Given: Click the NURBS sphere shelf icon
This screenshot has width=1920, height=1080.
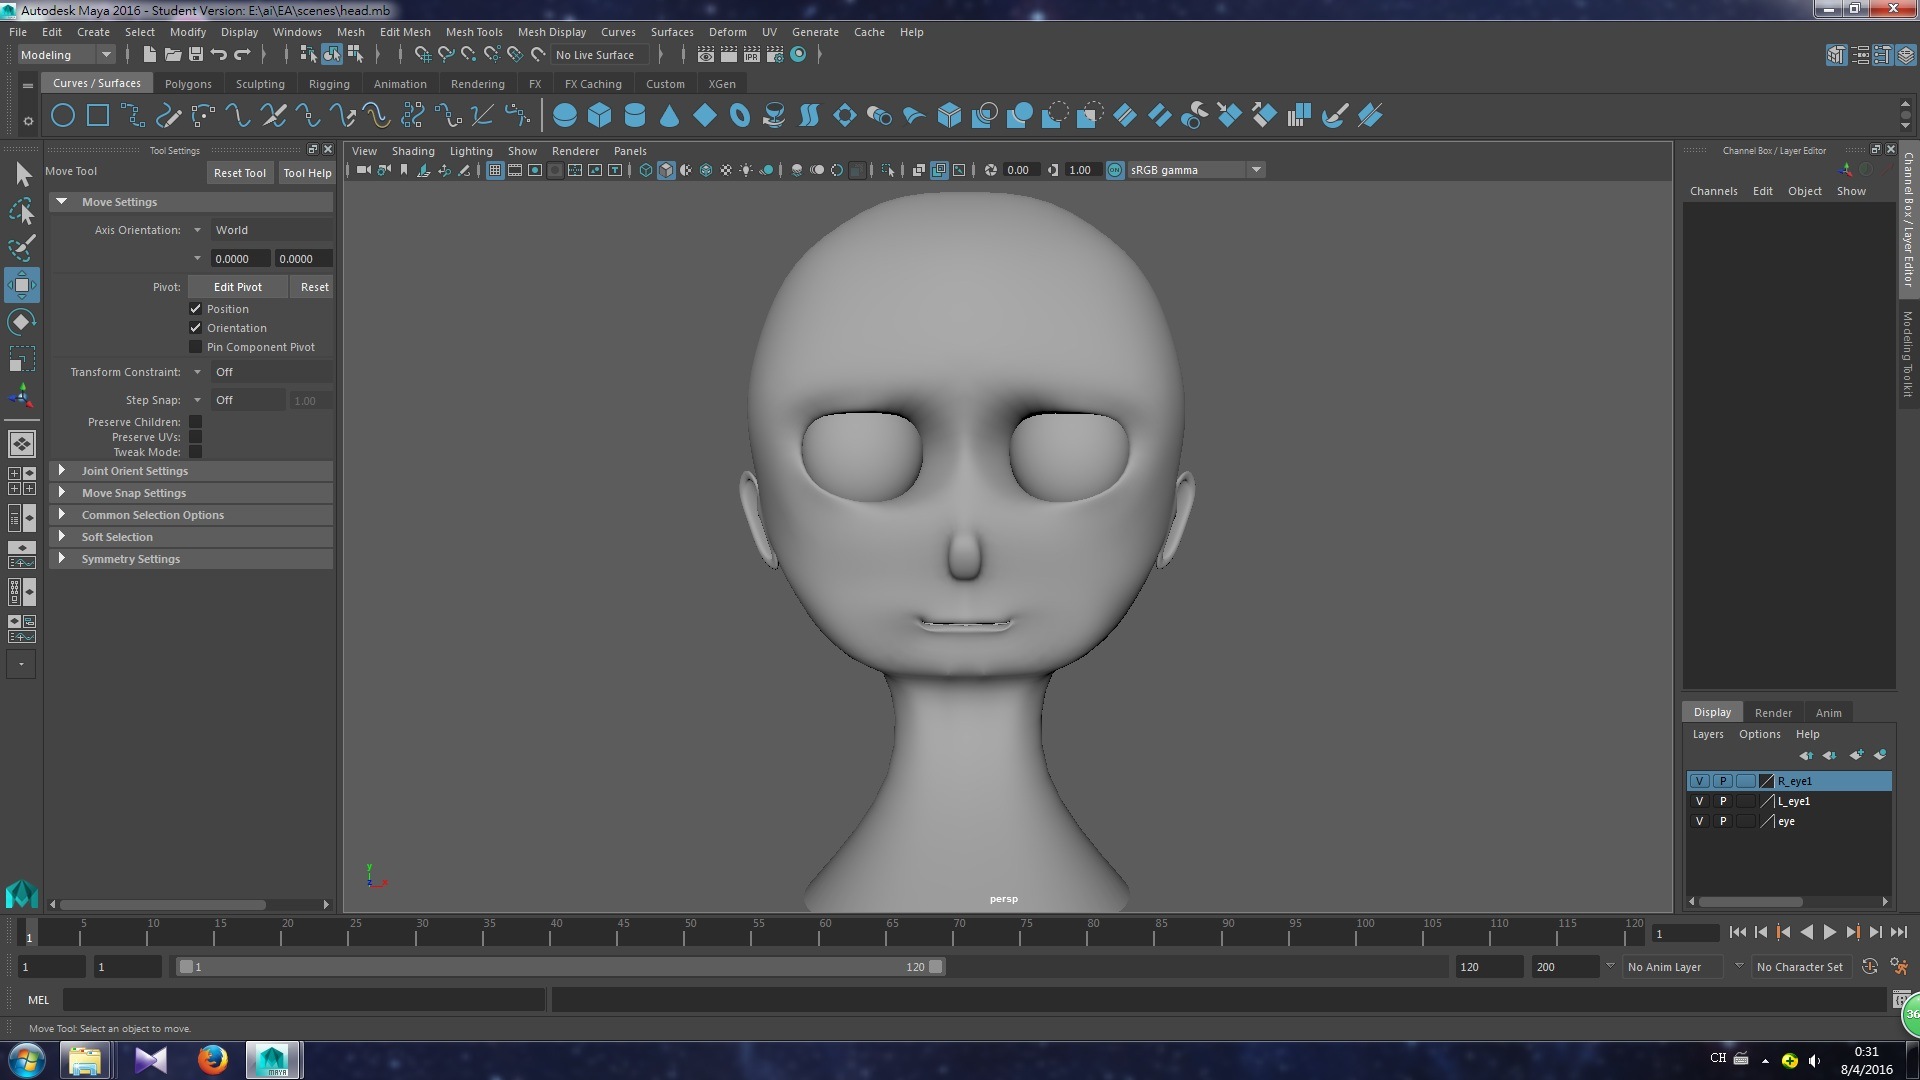Looking at the screenshot, I should pos(564,116).
